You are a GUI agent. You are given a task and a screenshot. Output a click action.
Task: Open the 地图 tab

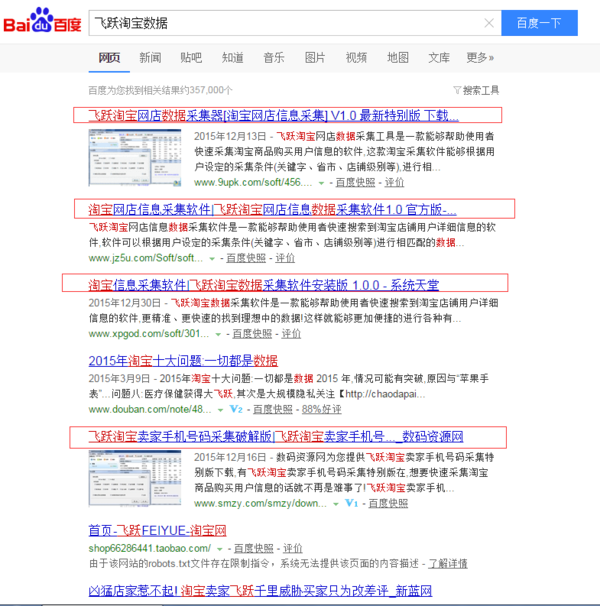(398, 58)
